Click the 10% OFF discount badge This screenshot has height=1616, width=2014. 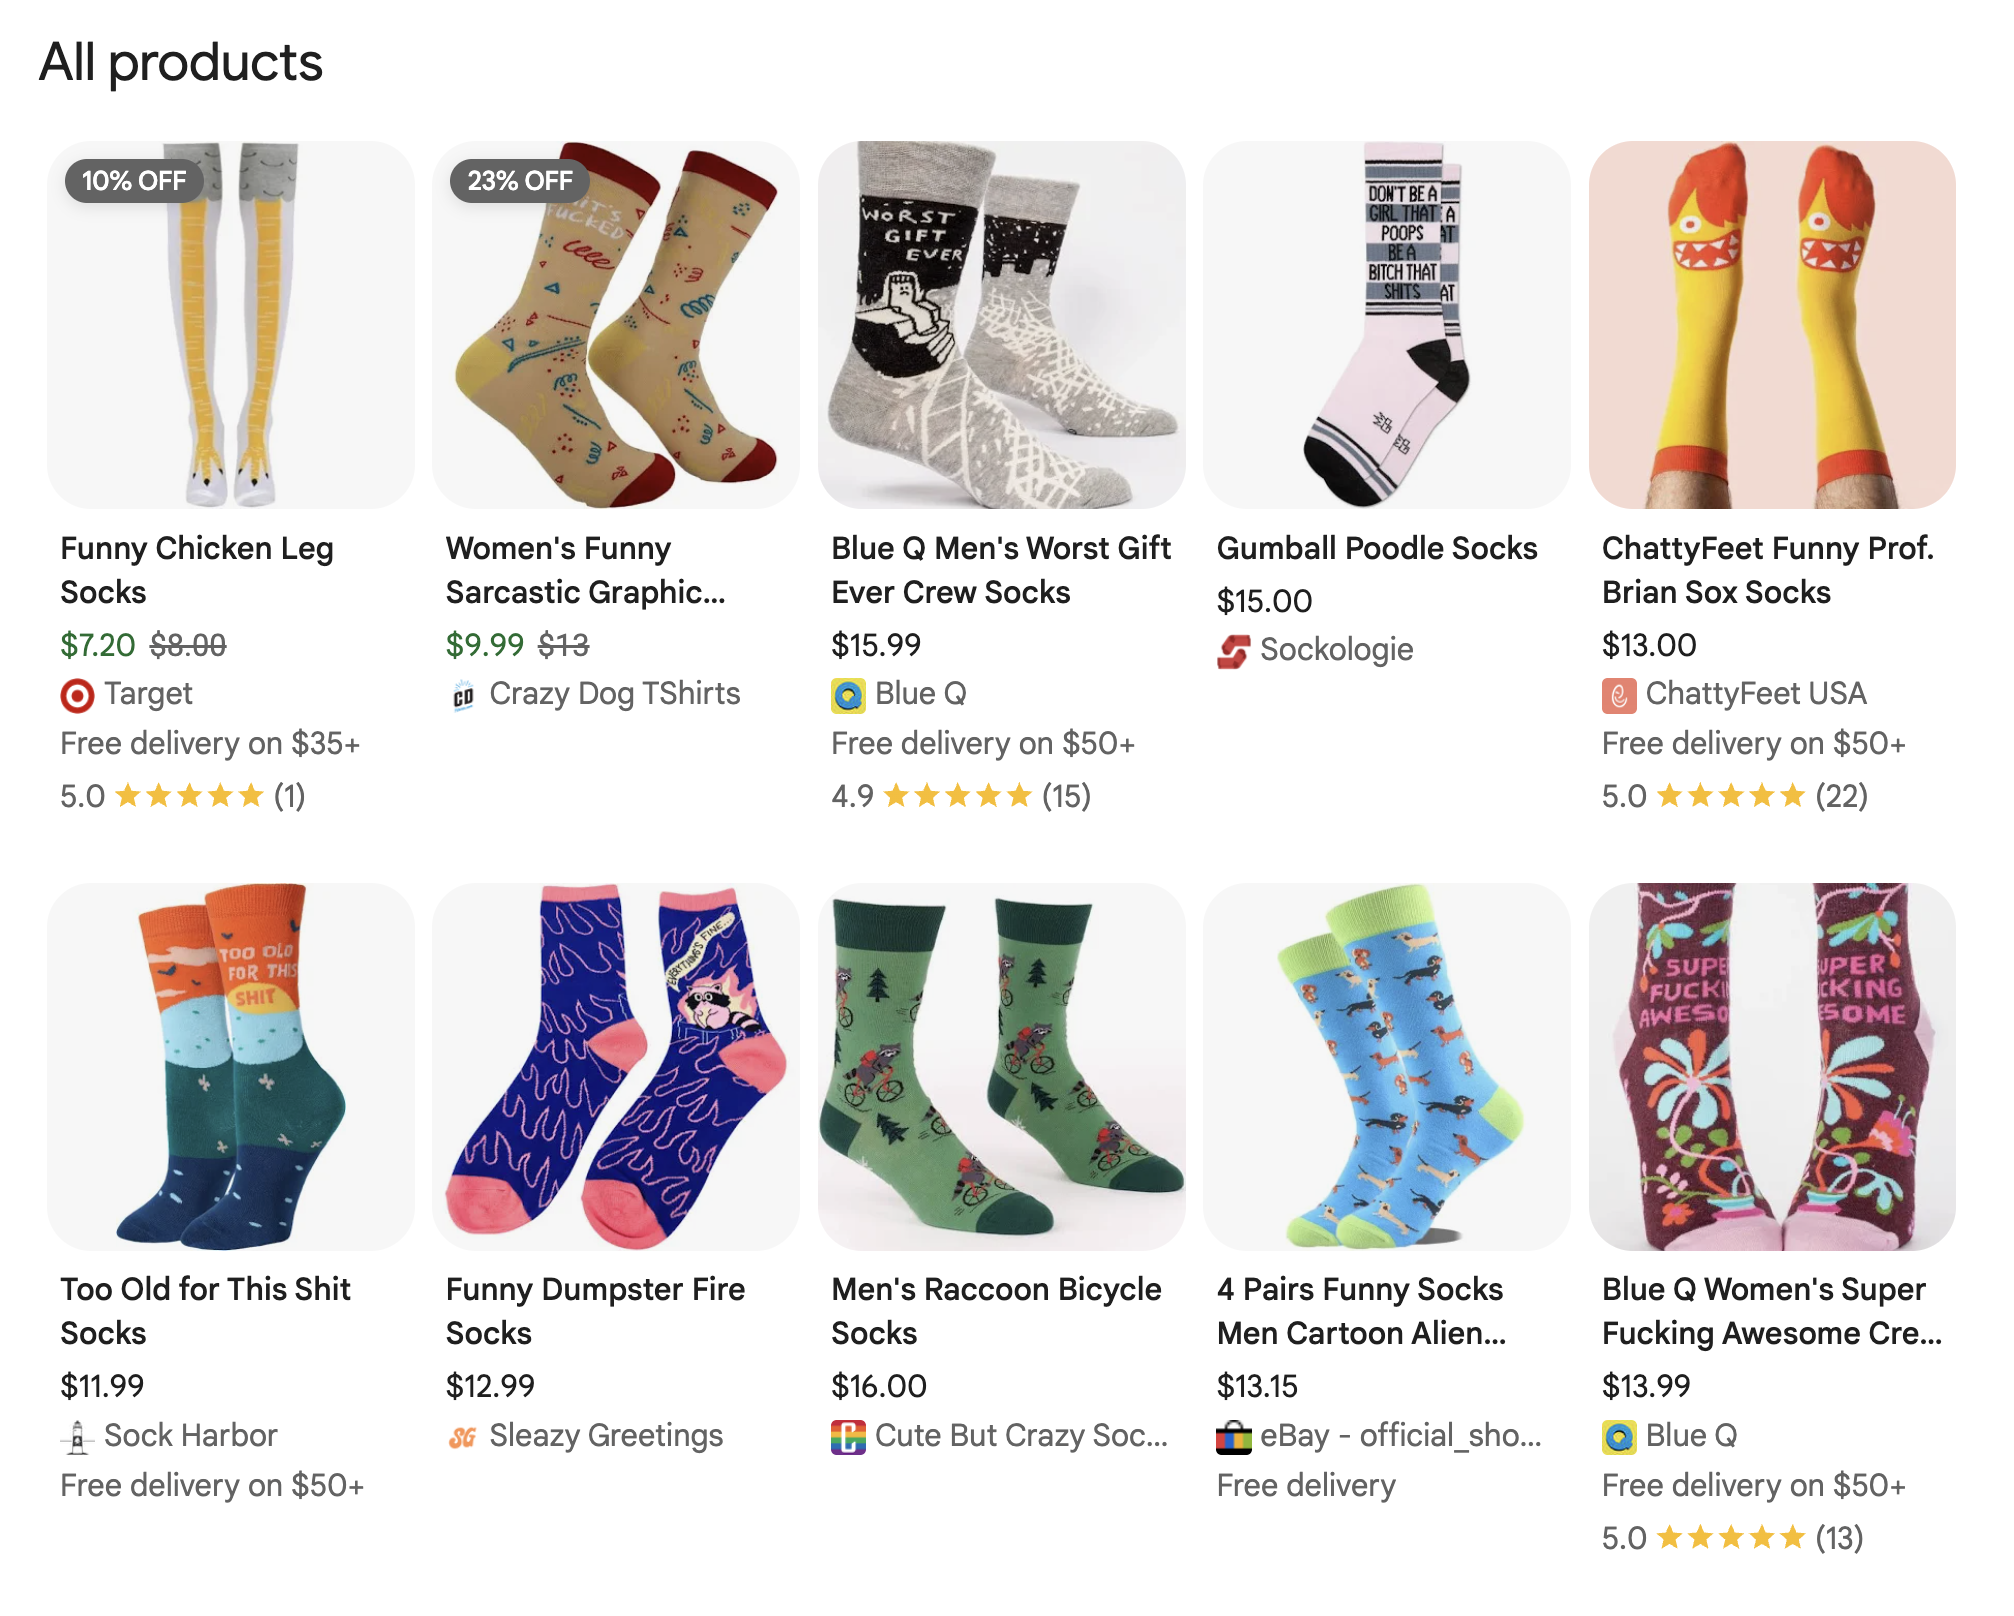133,181
